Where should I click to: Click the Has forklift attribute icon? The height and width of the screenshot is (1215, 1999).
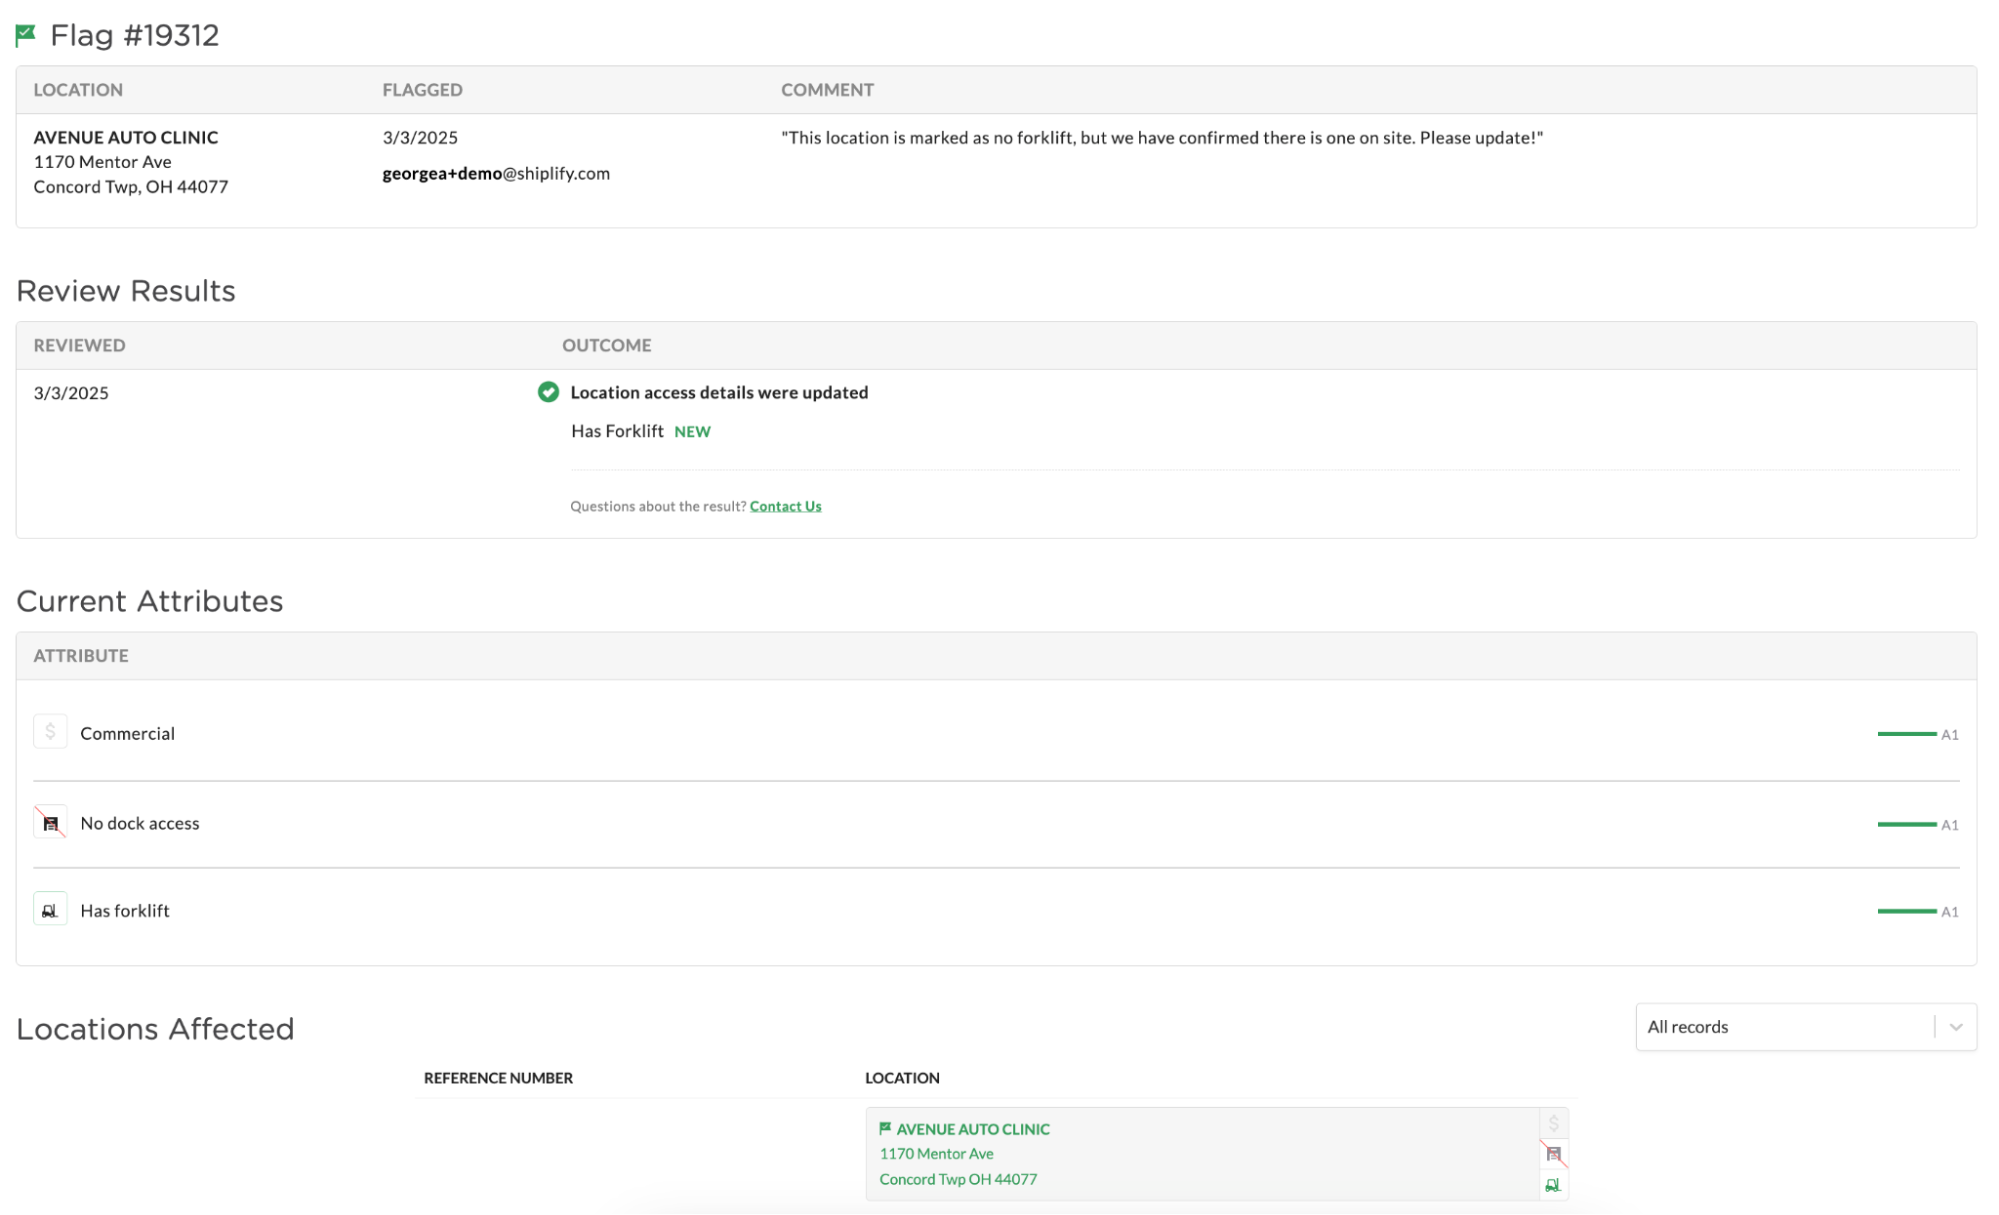click(50, 910)
